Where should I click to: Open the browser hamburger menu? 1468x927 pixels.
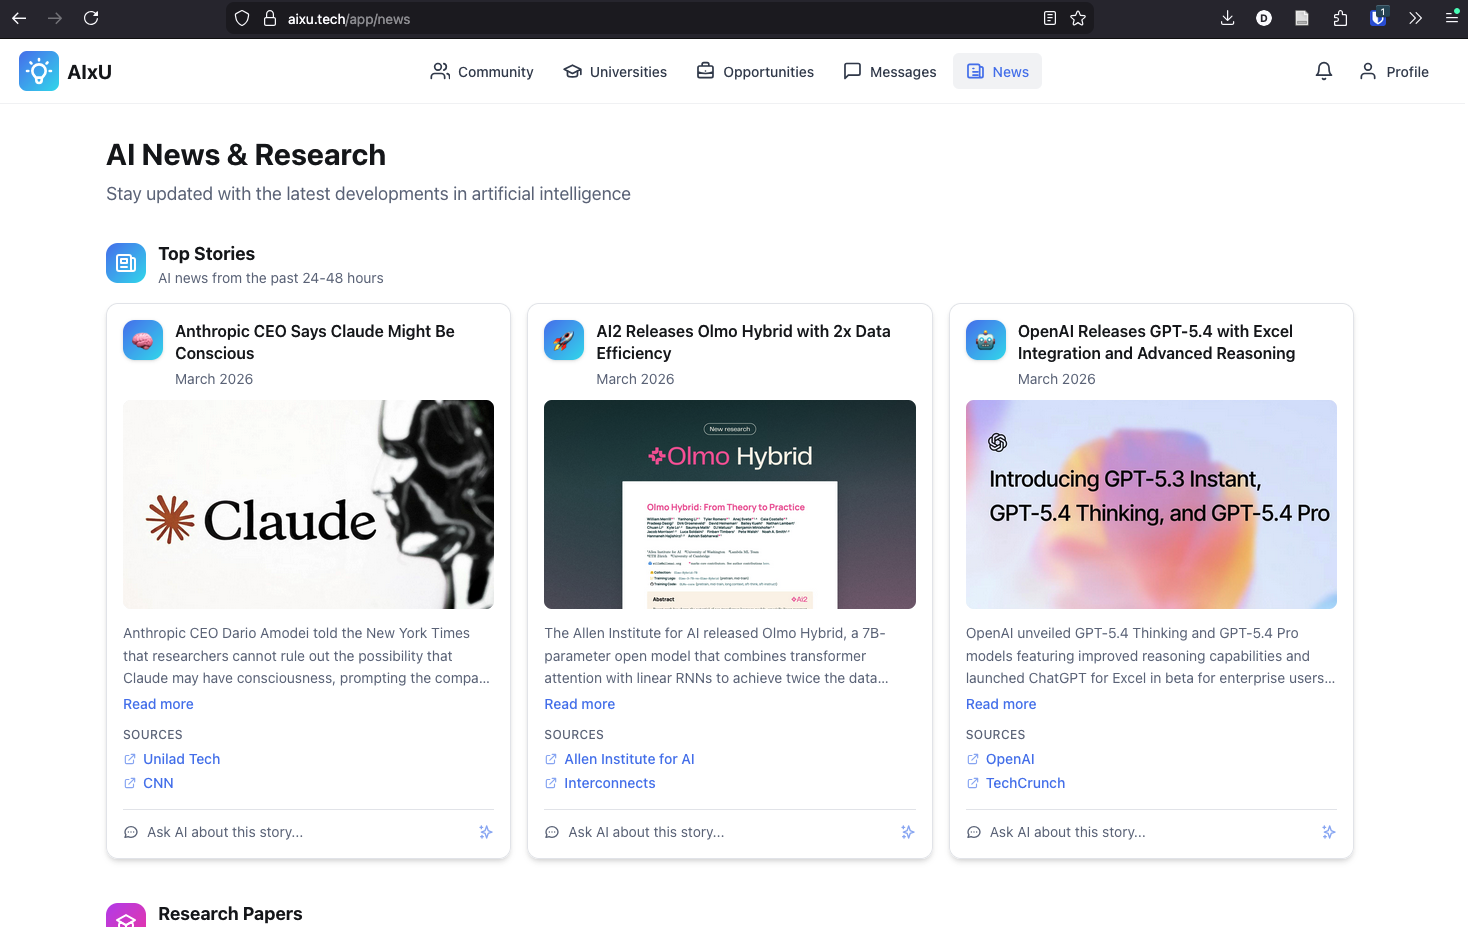coord(1452,18)
